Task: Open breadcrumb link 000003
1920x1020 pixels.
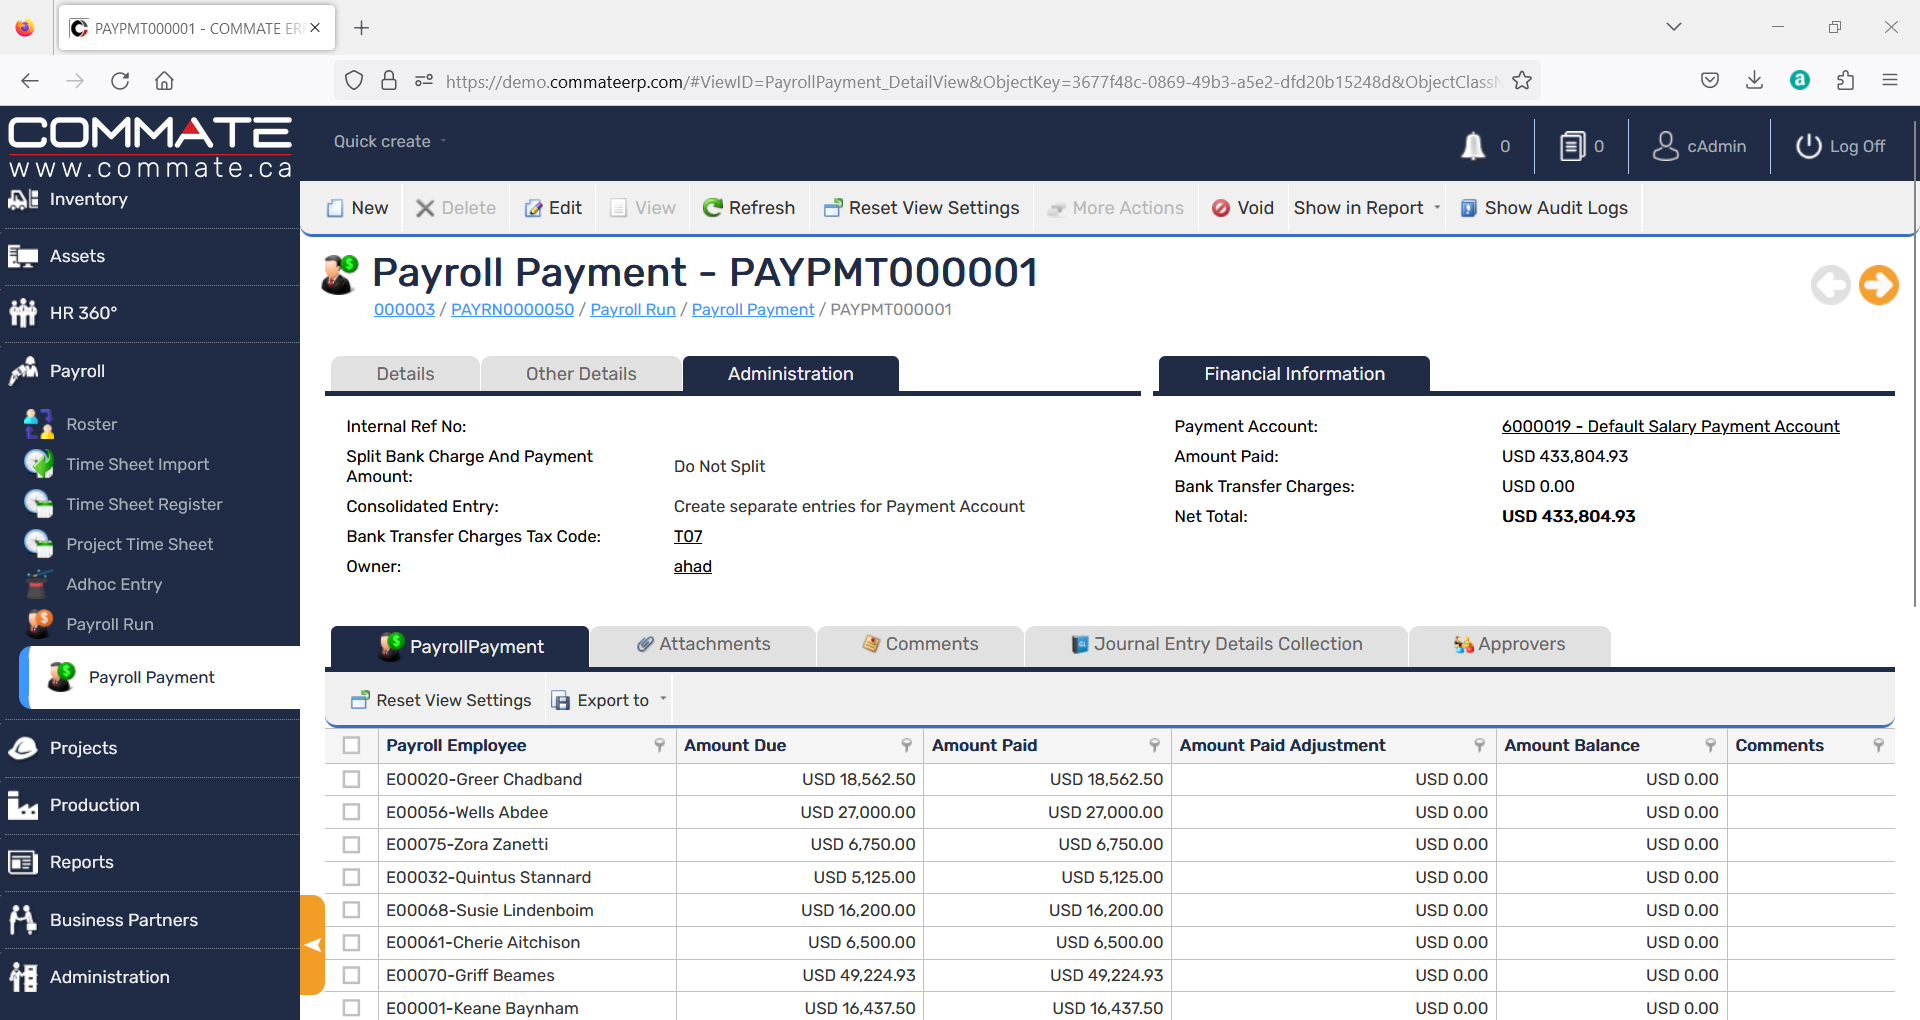Action: (x=404, y=310)
